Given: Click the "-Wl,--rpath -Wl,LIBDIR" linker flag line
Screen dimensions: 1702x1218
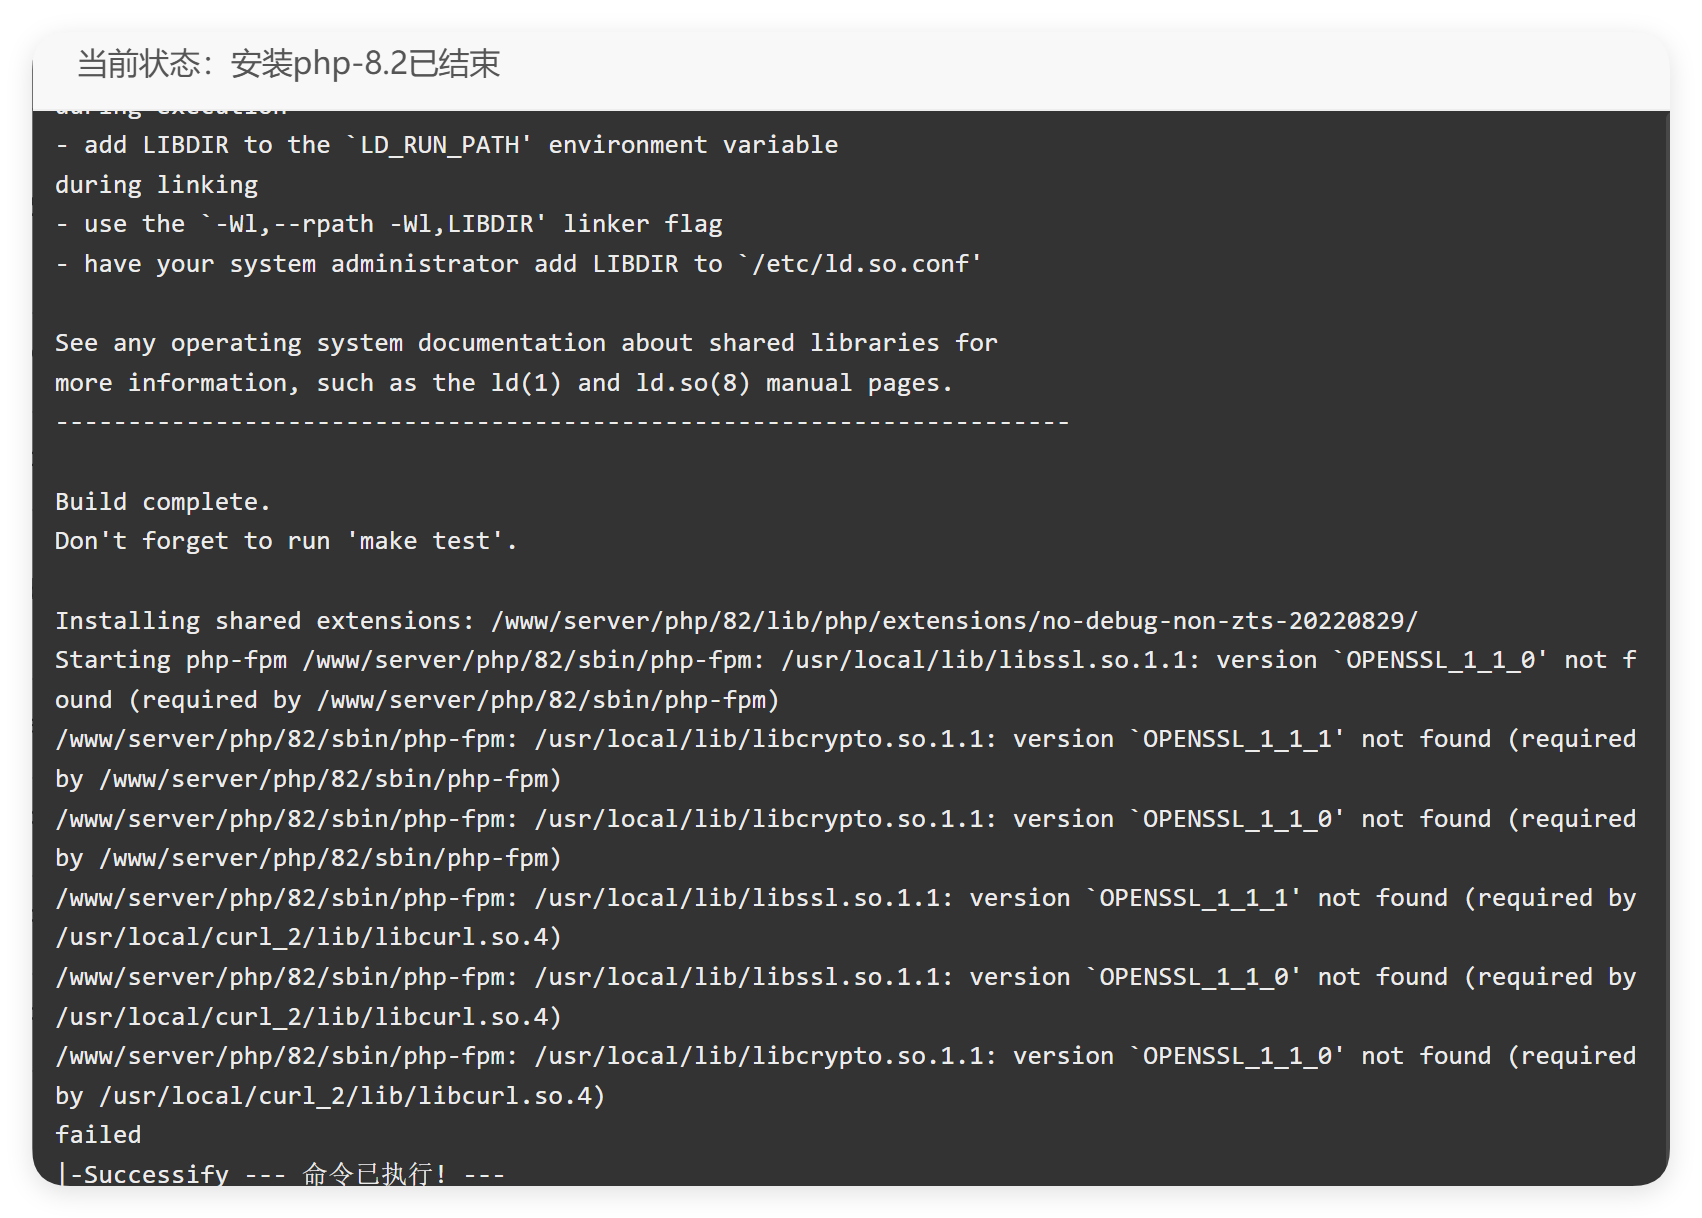Looking at the screenshot, I should pyautogui.click(x=388, y=224).
